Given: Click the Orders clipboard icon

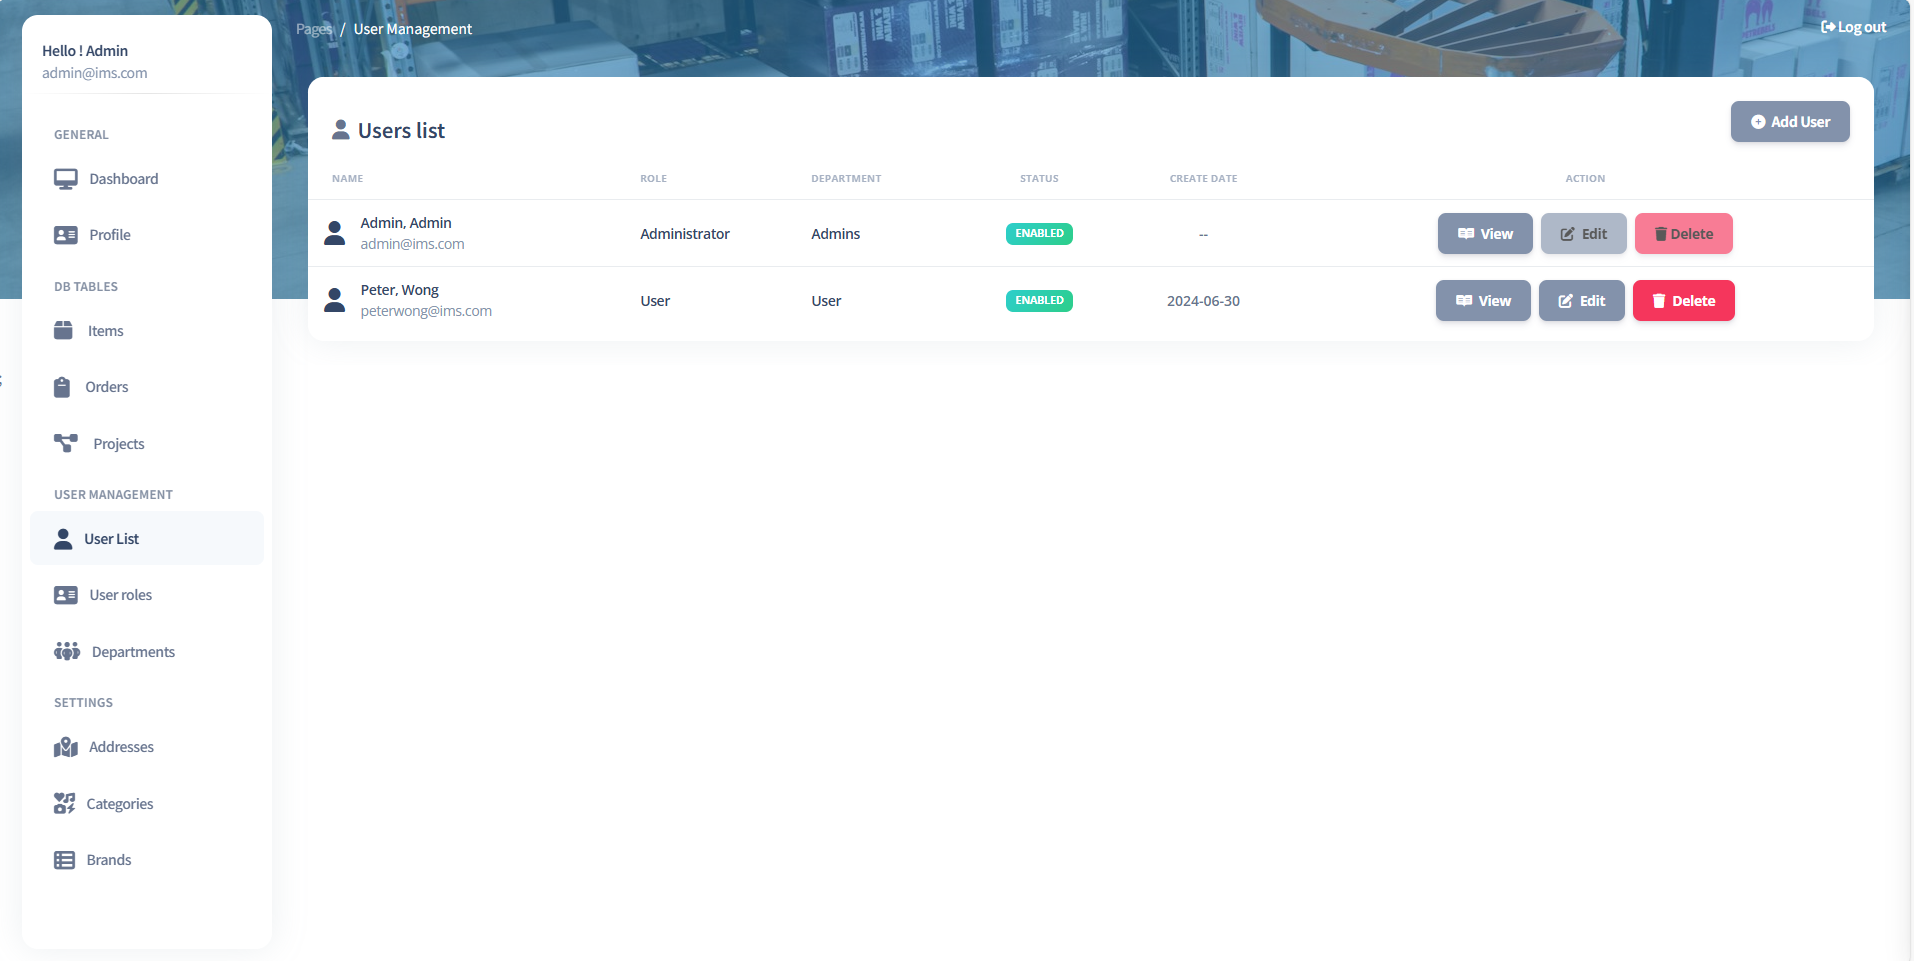Looking at the screenshot, I should coord(62,387).
